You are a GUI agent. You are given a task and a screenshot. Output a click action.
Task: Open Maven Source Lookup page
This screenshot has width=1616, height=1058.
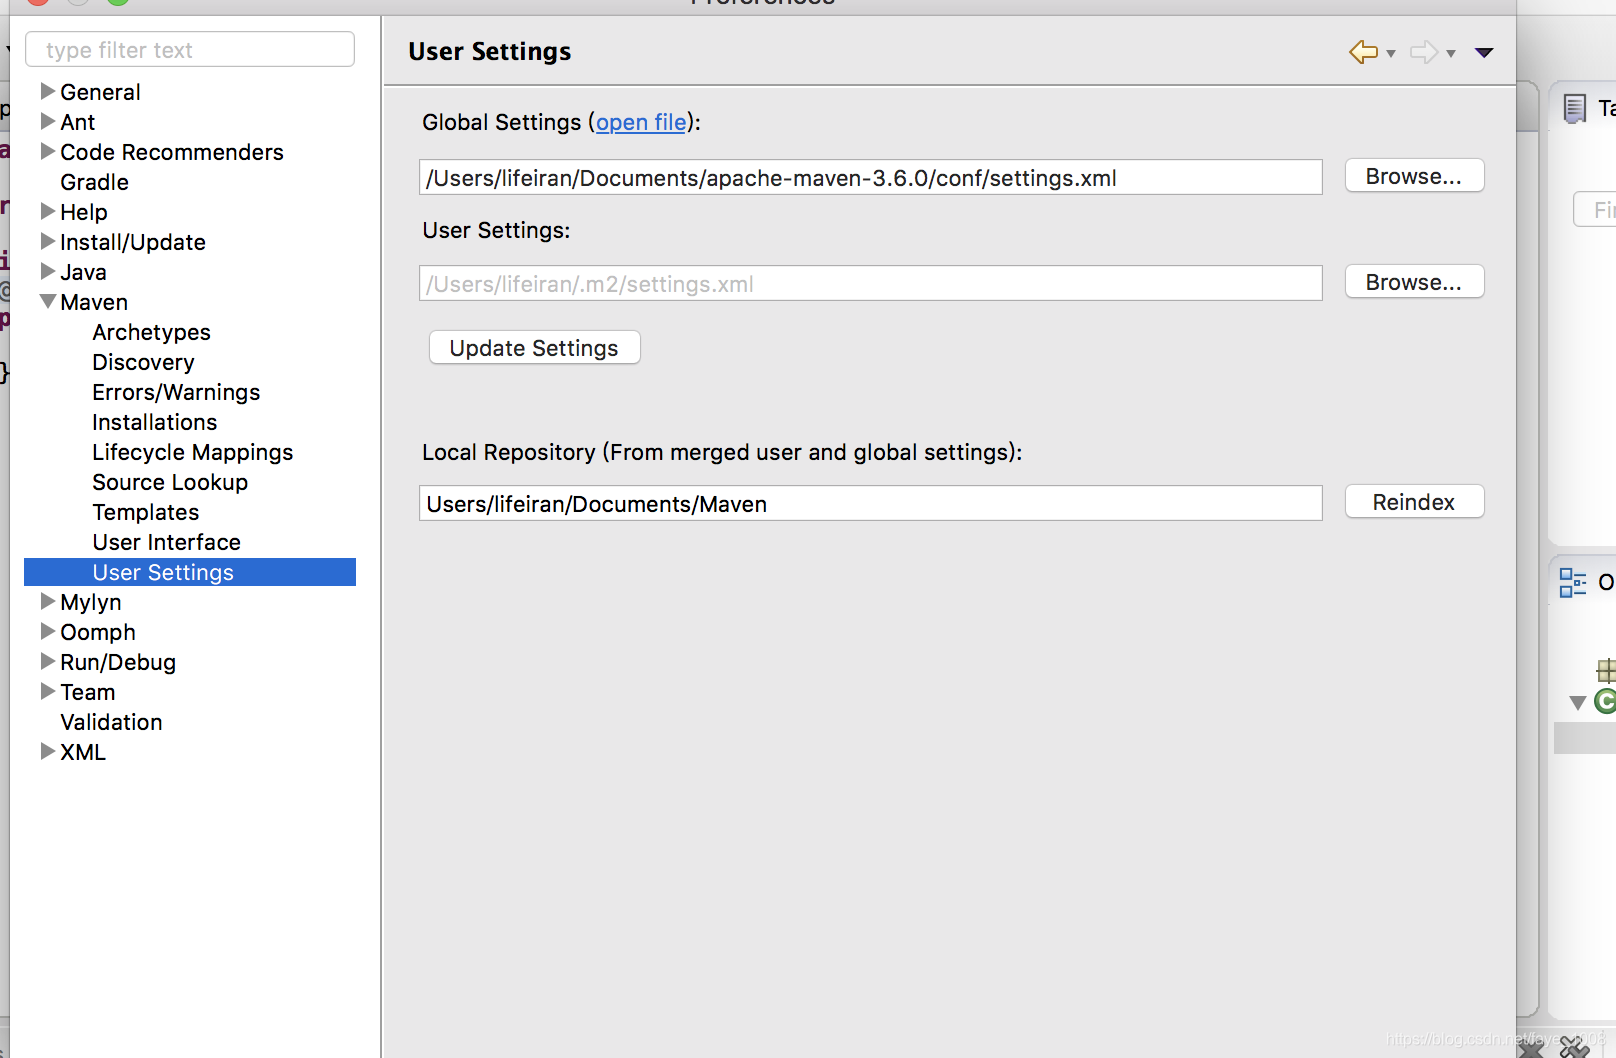170,482
